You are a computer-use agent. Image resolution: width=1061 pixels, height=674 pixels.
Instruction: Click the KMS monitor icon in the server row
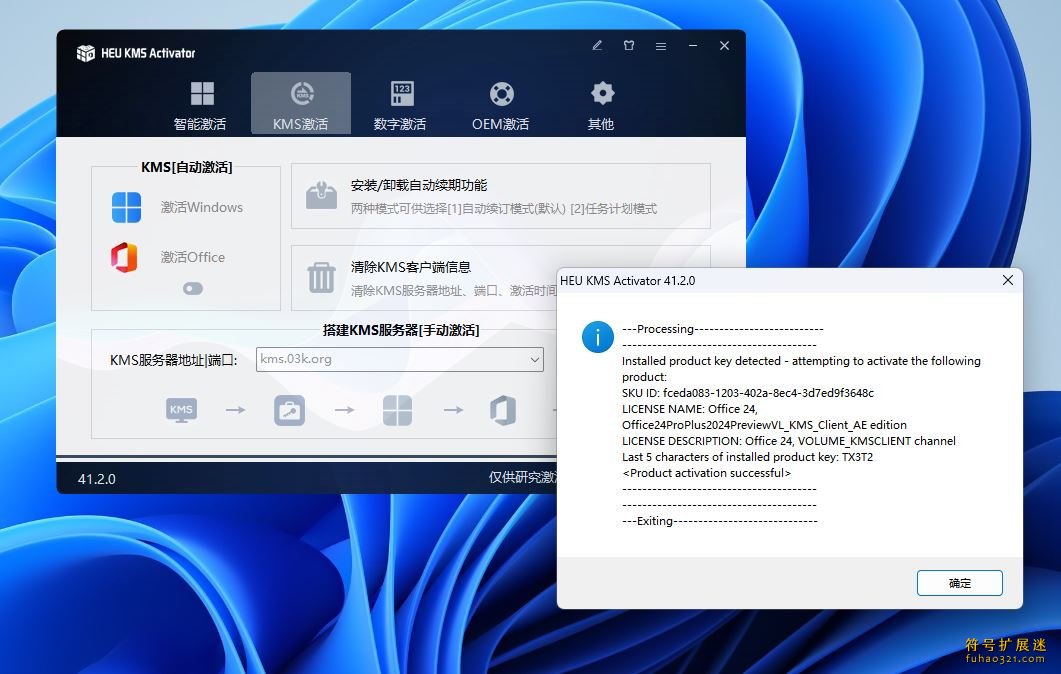point(181,410)
